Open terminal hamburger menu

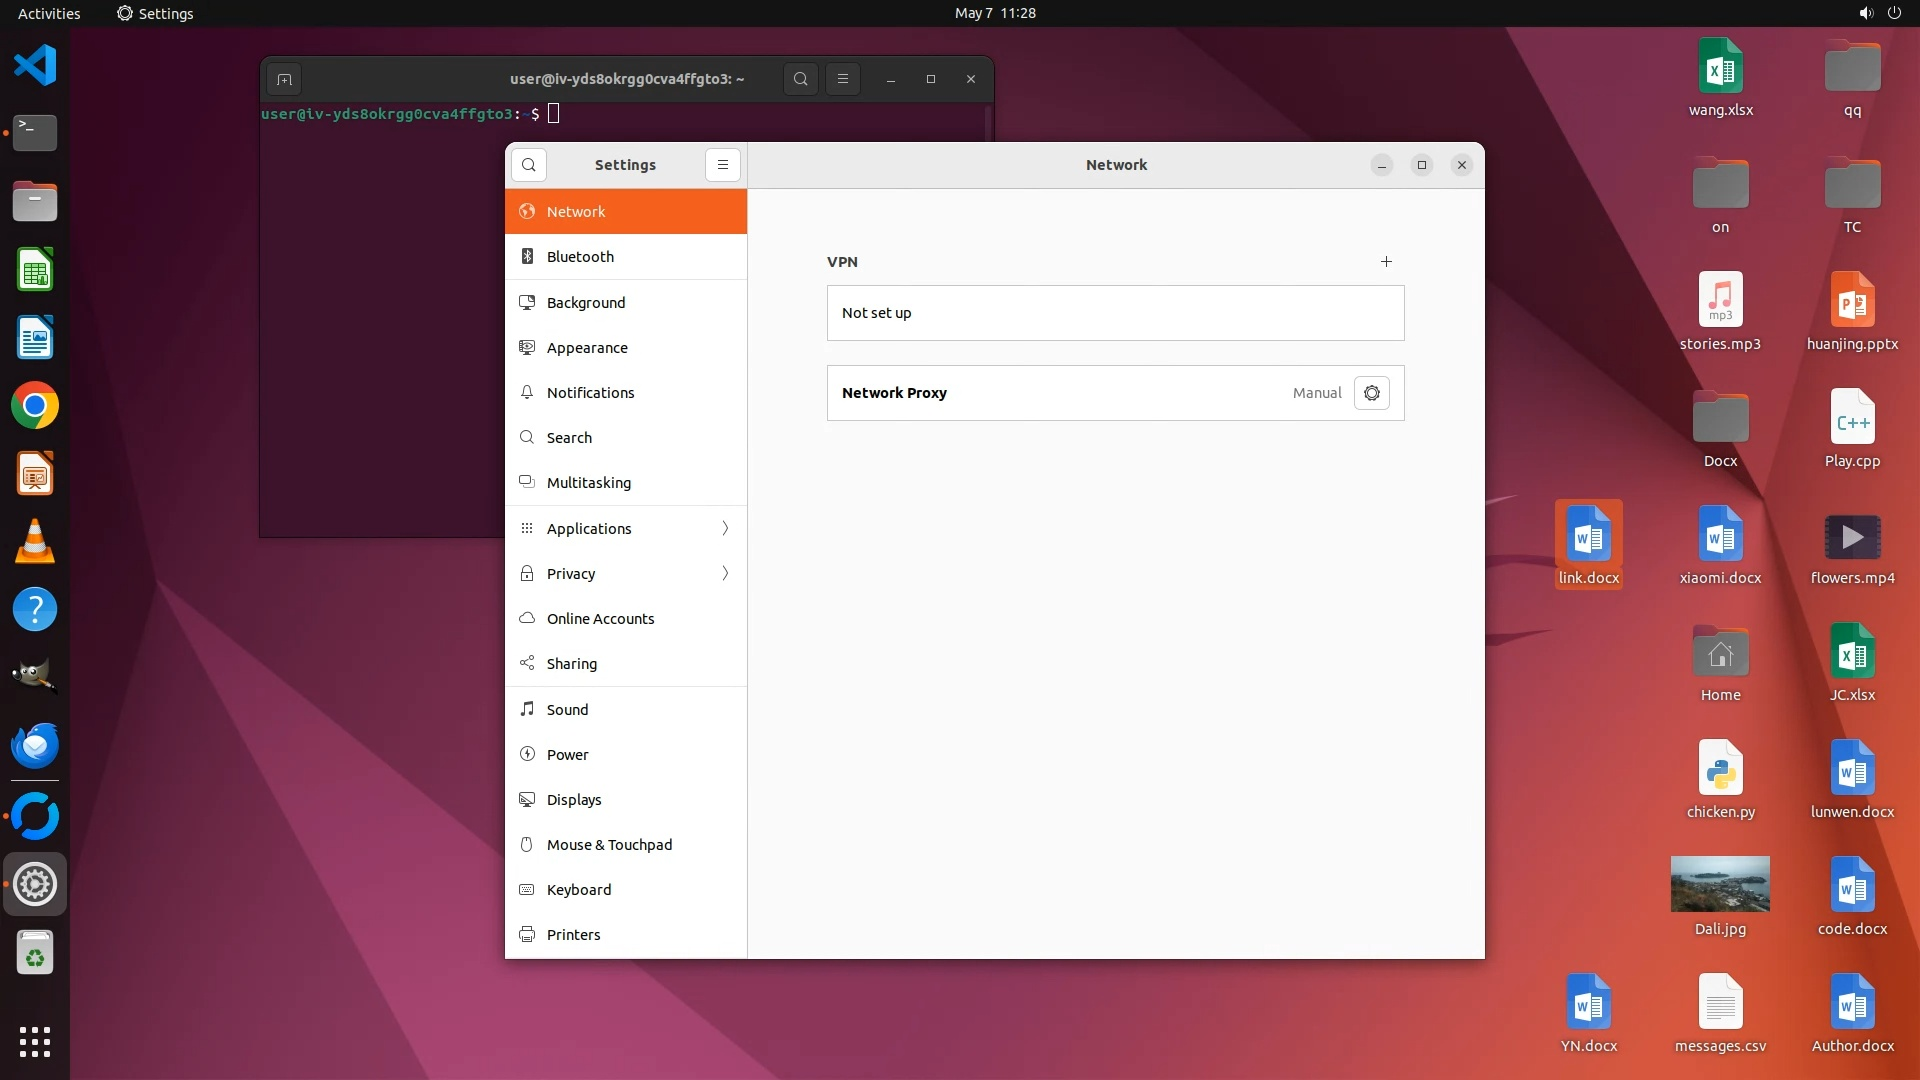(x=842, y=79)
